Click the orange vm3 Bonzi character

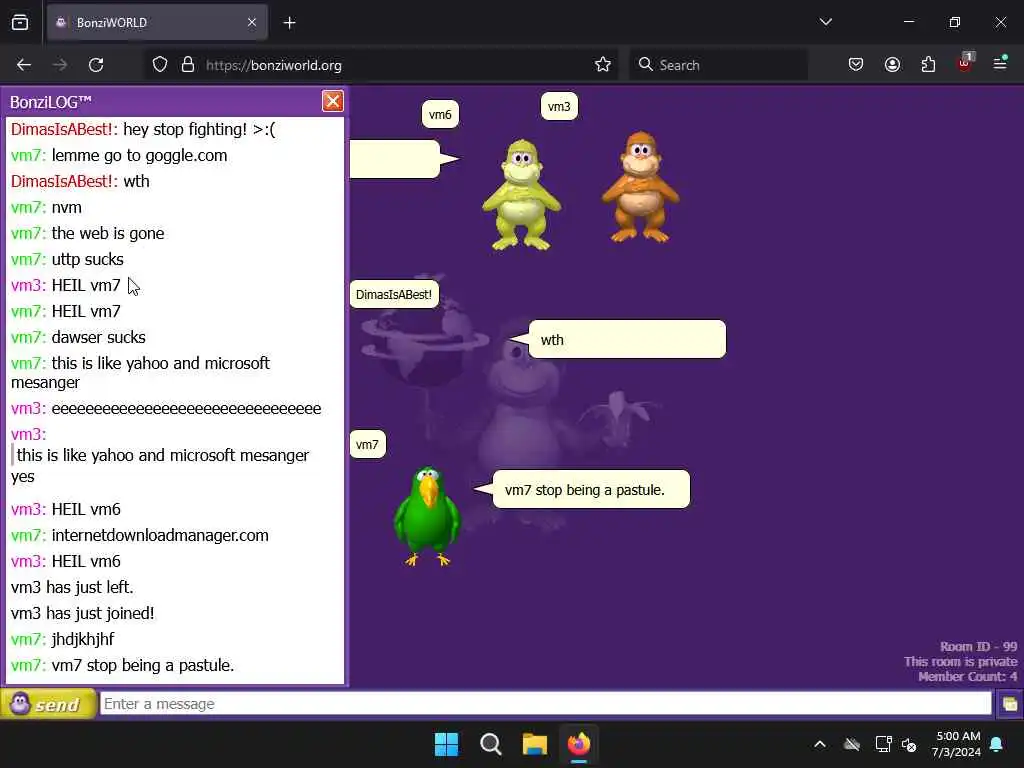tap(641, 187)
